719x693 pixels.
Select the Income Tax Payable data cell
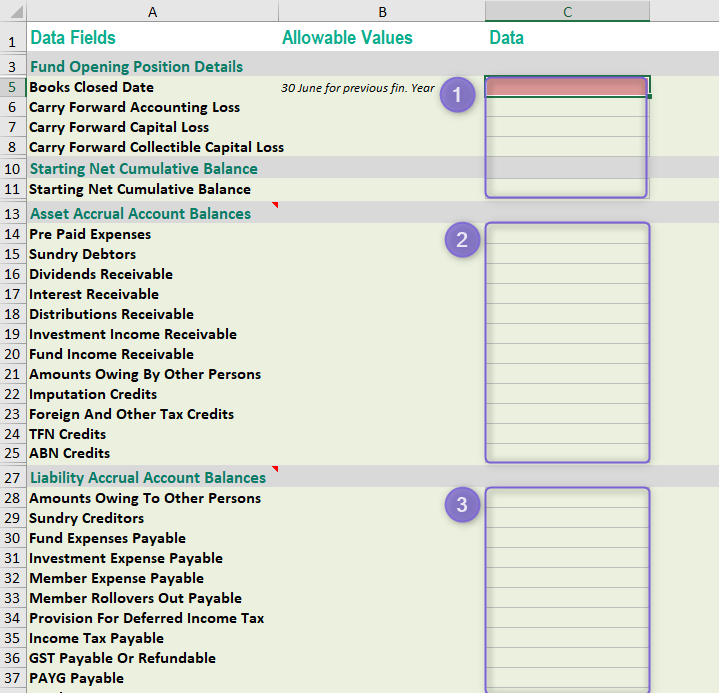(567, 638)
